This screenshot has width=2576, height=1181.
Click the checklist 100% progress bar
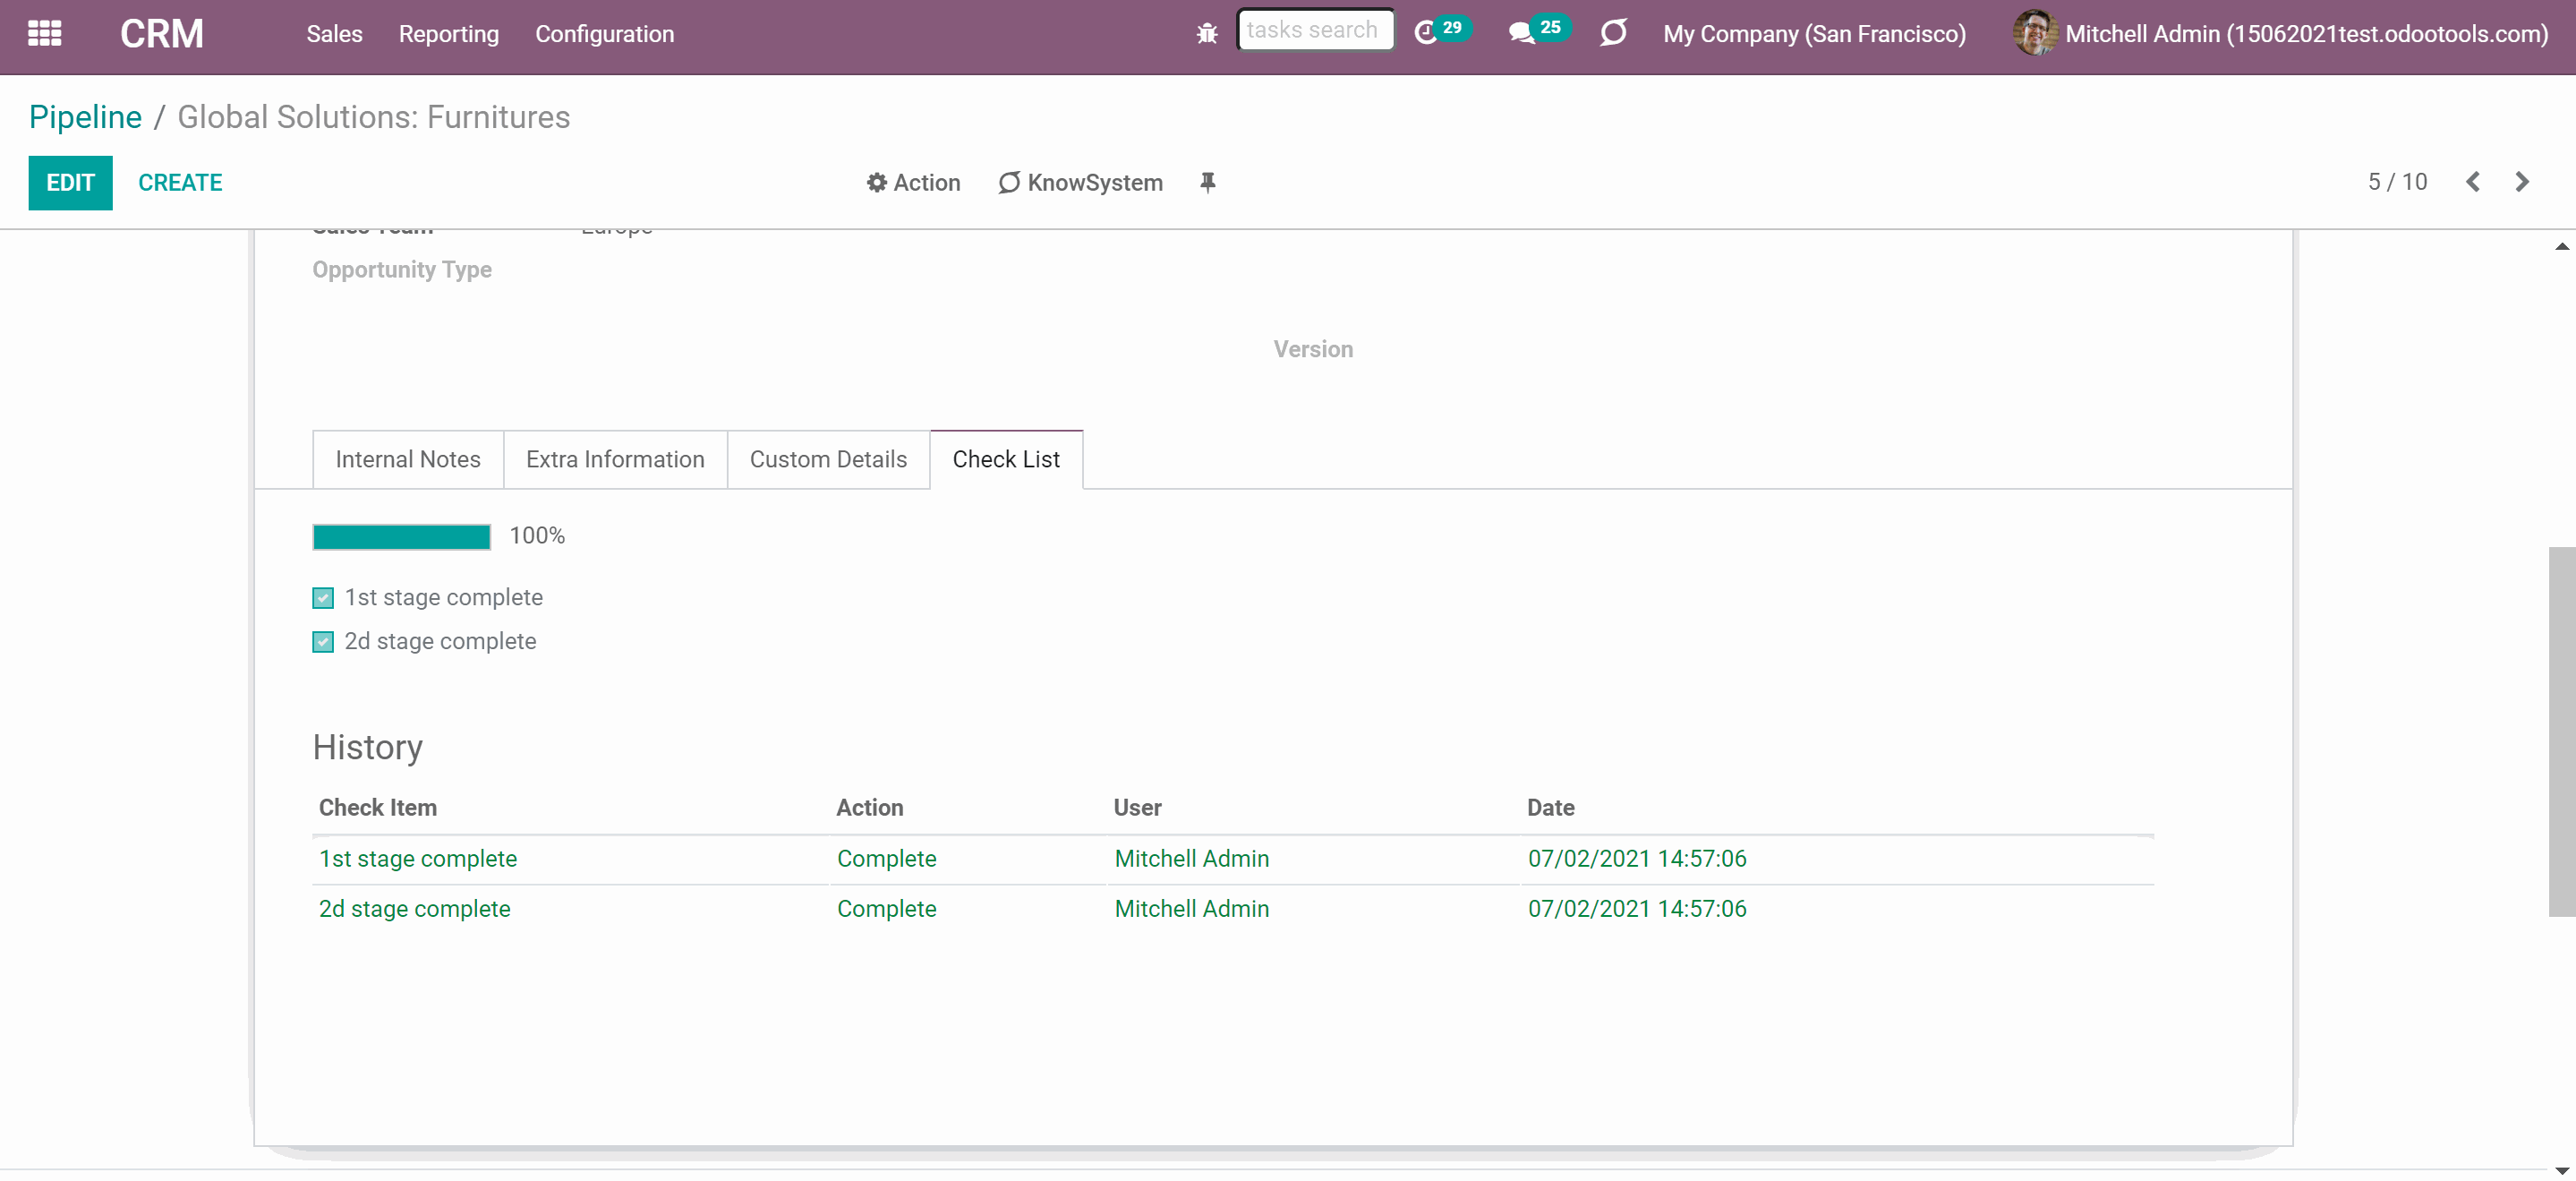401,537
